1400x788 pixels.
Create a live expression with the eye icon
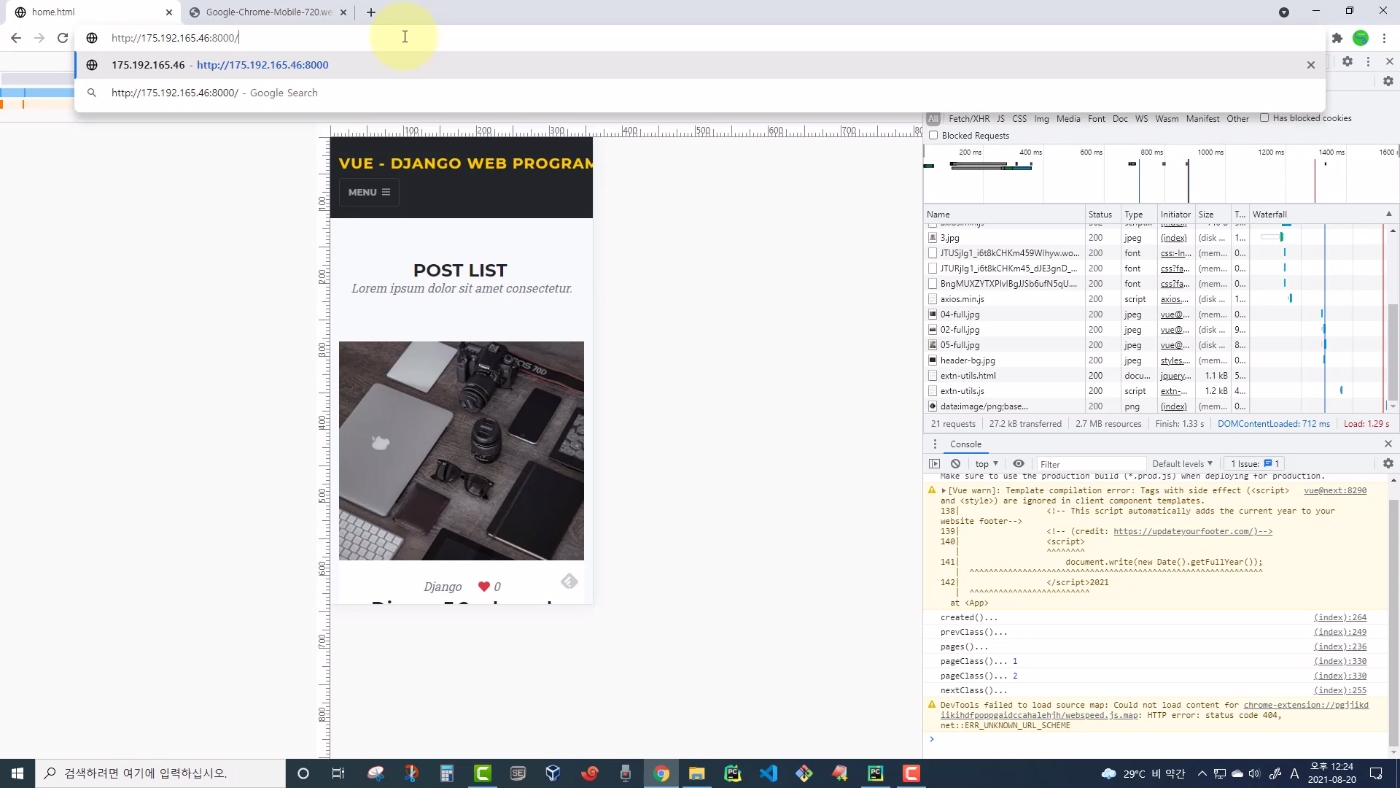[1018, 464]
